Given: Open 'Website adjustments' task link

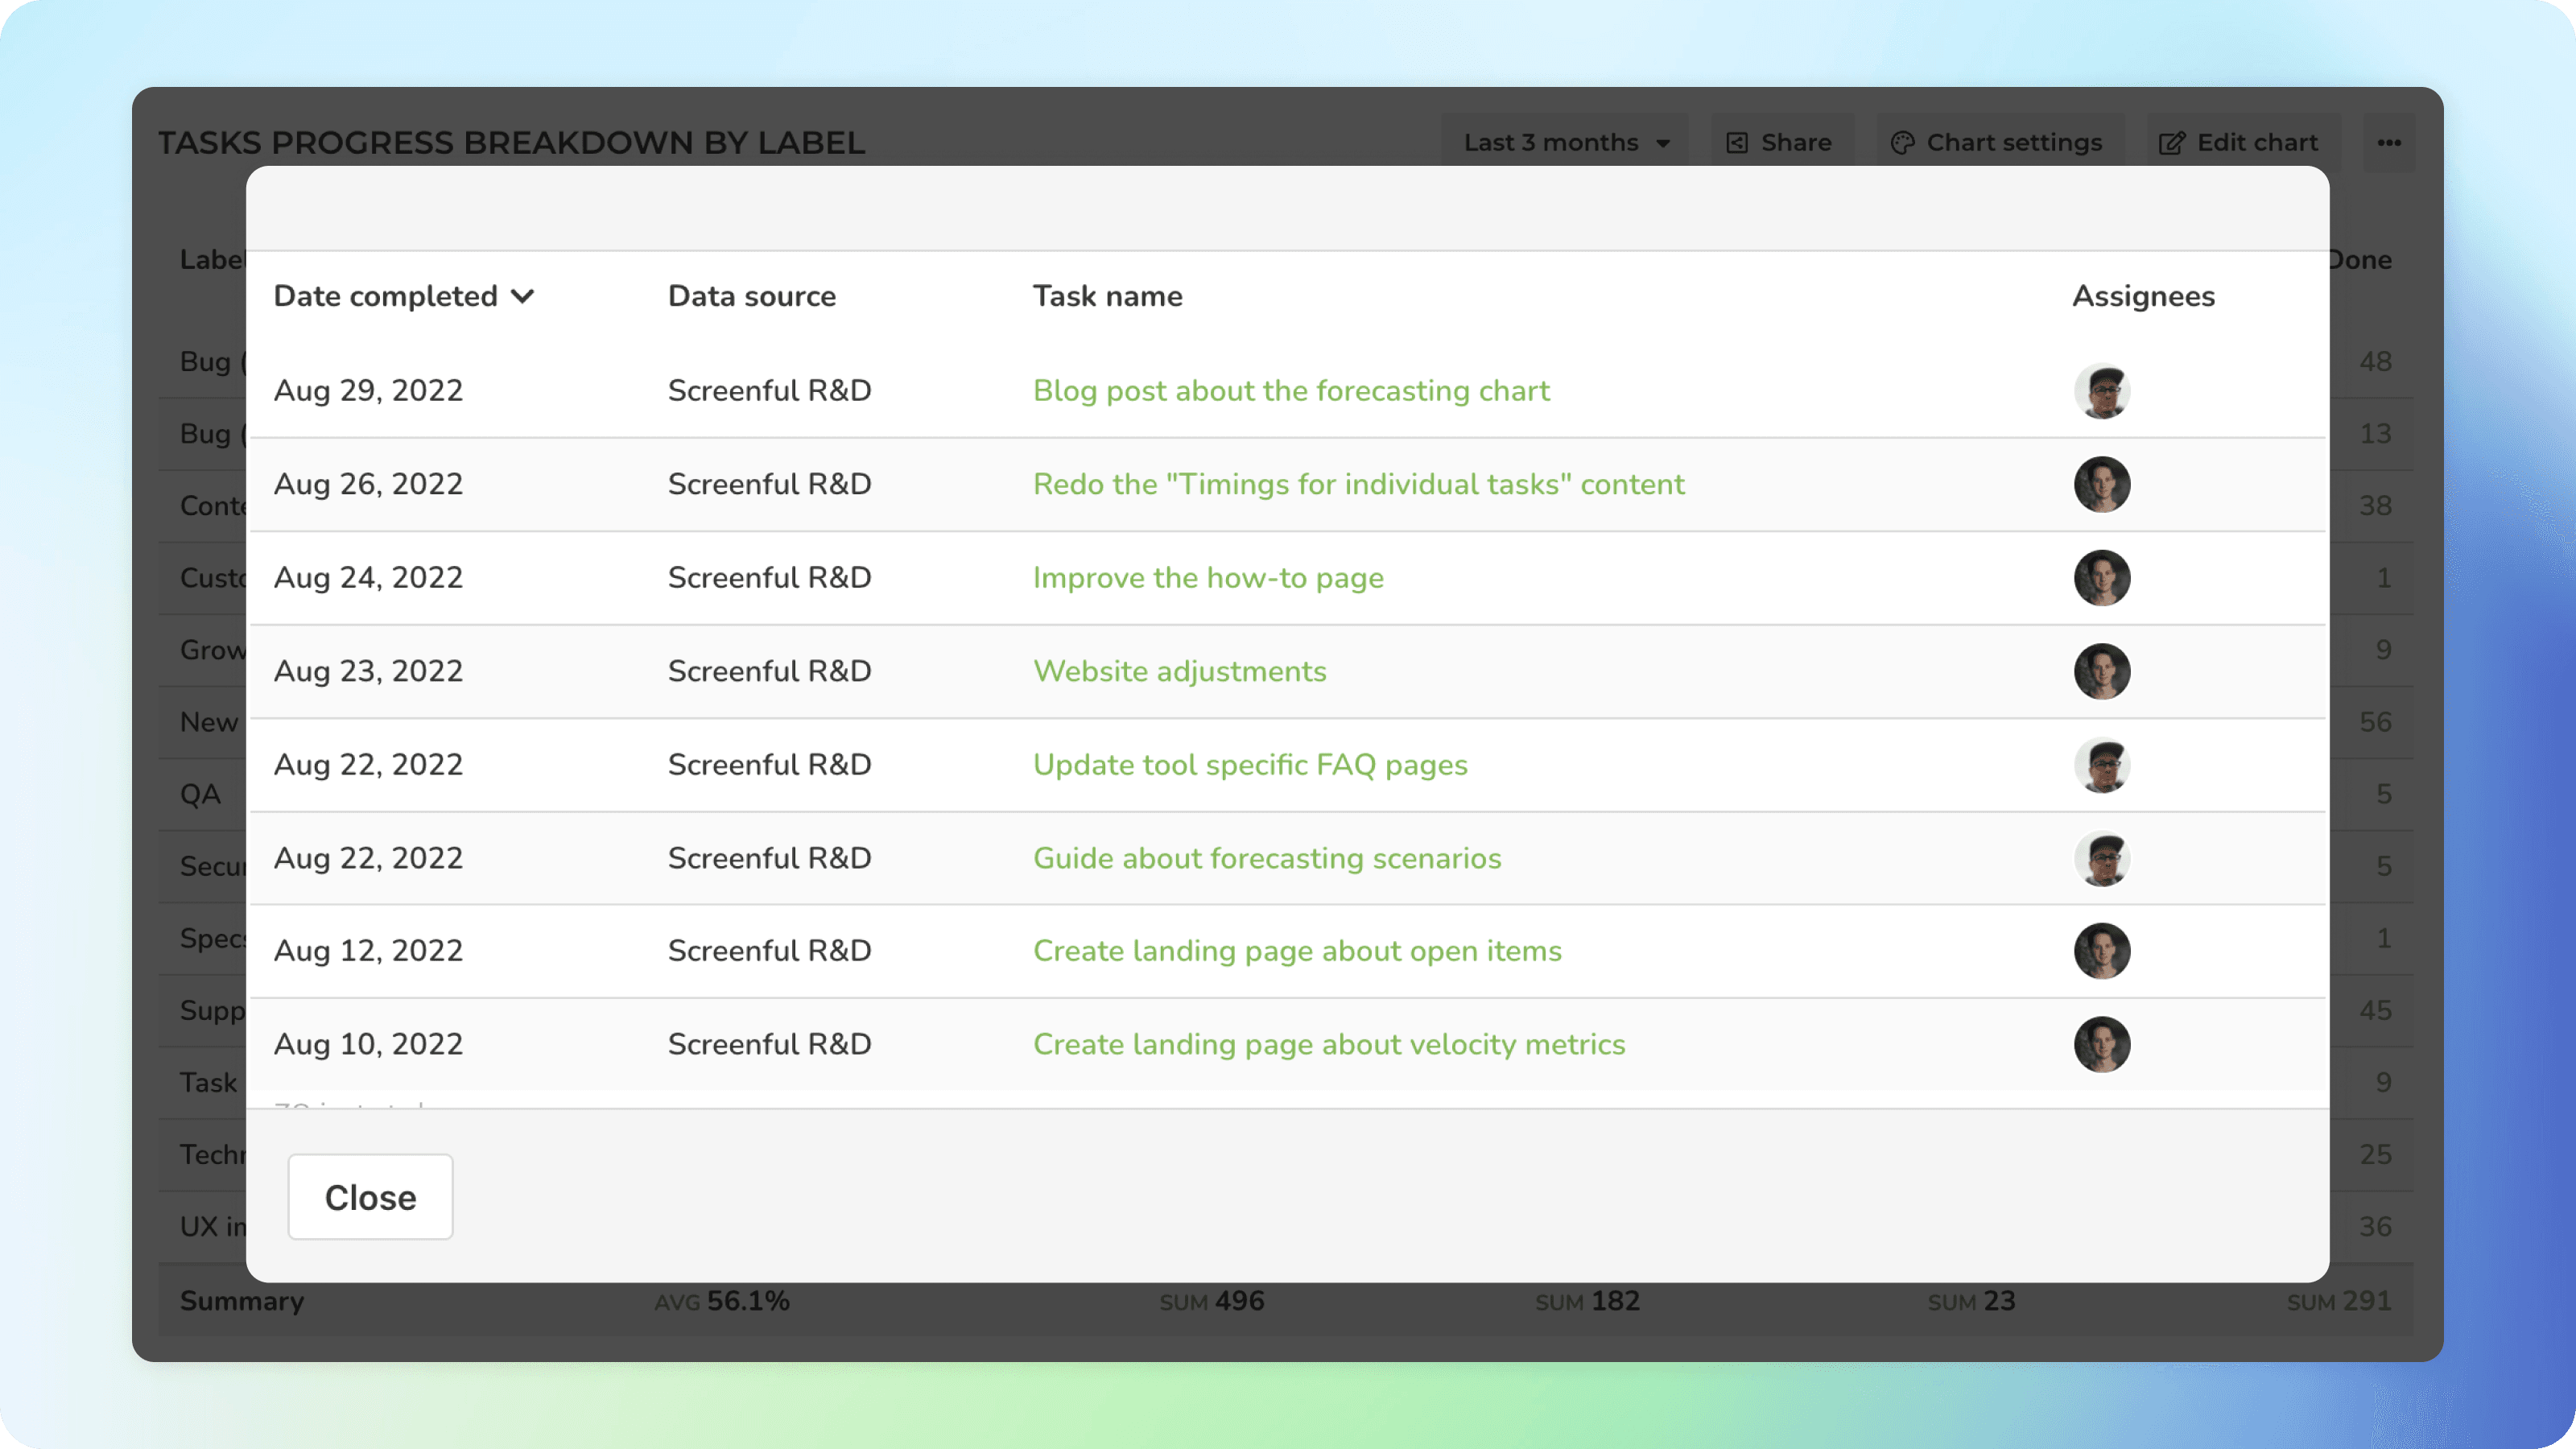Looking at the screenshot, I should pyautogui.click(x=1179, y=671).
